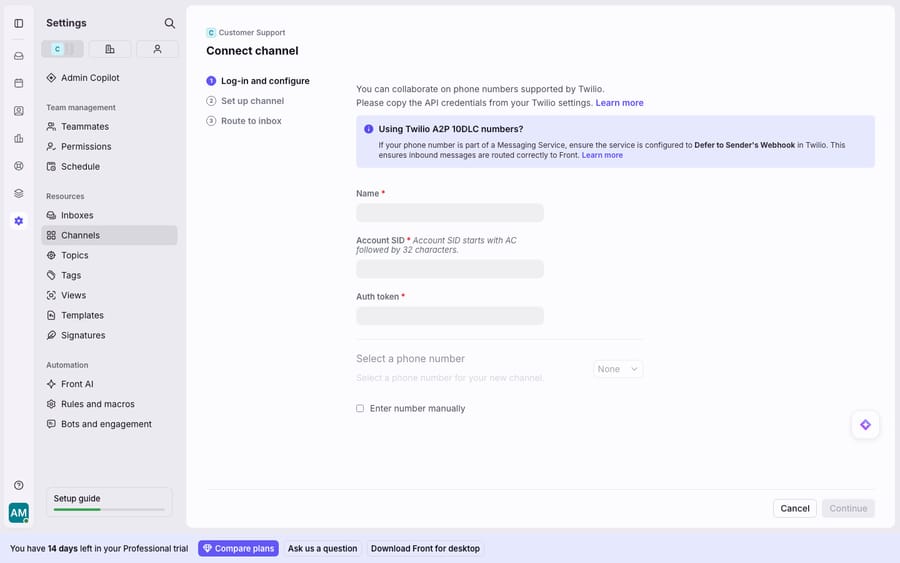The image size is (900, 563).
Task: Check Enter number manually
Action: pos(360,409)
